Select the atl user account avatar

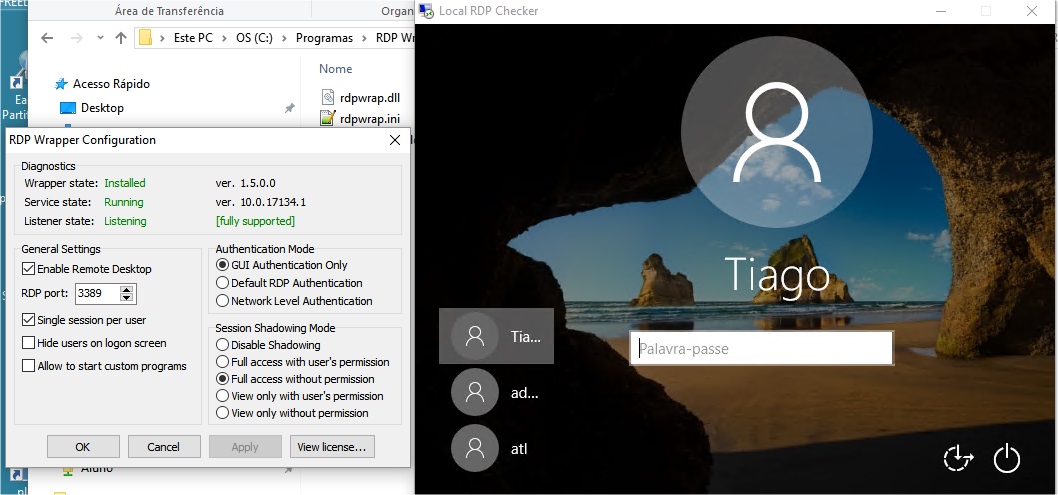pyautogui.click(x=475, y=448)
